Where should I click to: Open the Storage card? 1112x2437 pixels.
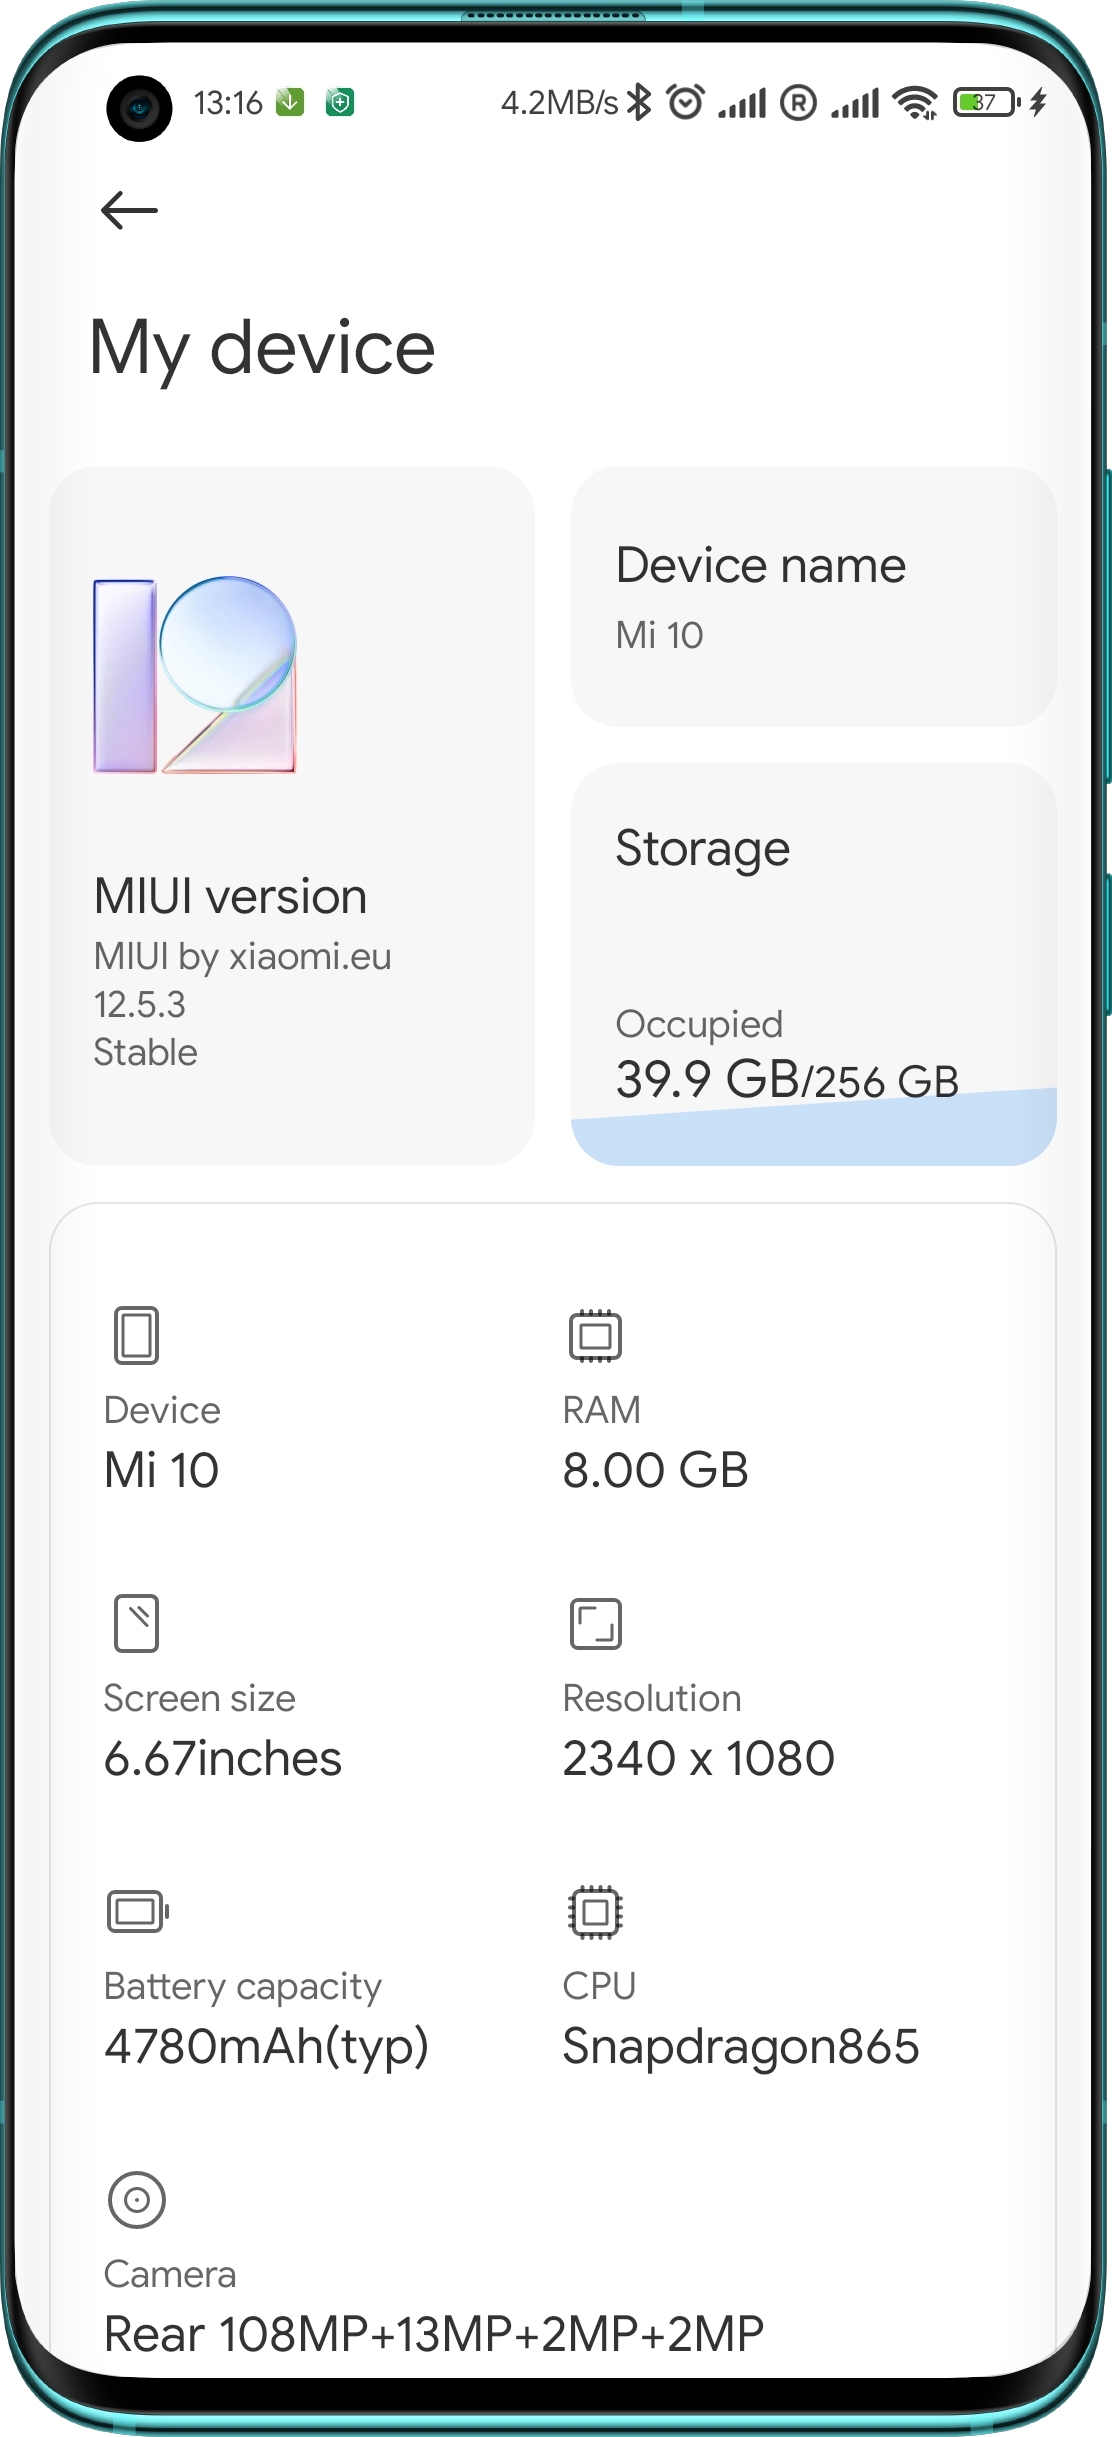(814, 964)
